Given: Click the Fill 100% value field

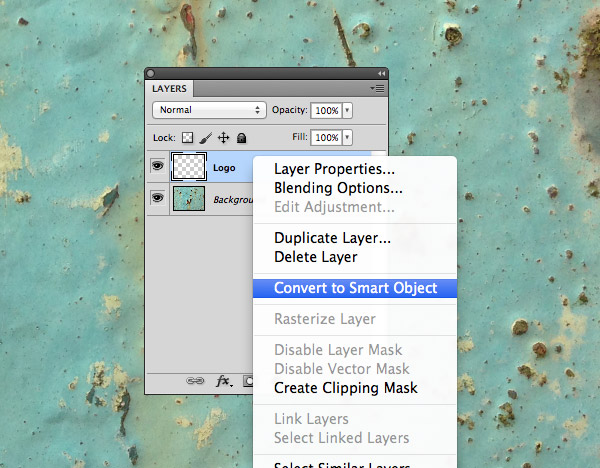Looking at the screenshot, I should 326,137.
